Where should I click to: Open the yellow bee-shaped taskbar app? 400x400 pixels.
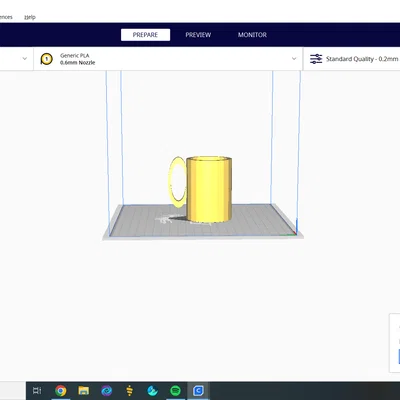point(129,390)
